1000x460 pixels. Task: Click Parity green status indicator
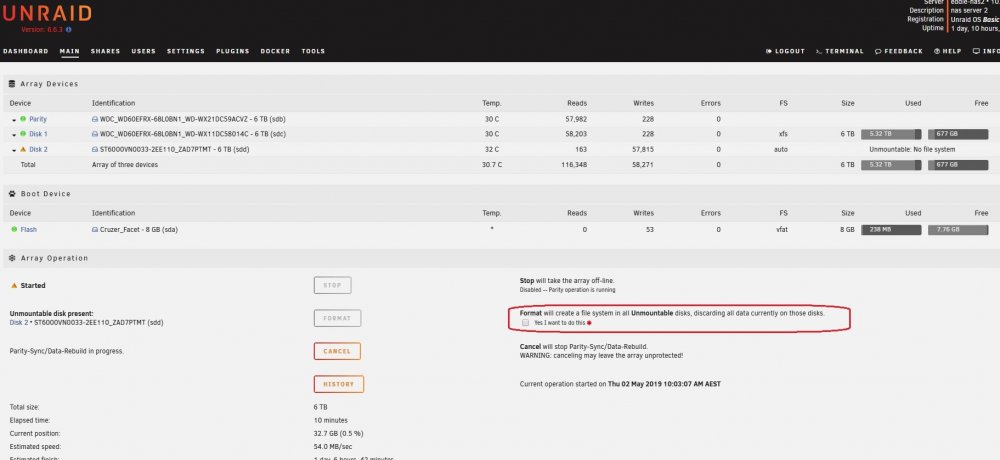[x=23, y=119]
